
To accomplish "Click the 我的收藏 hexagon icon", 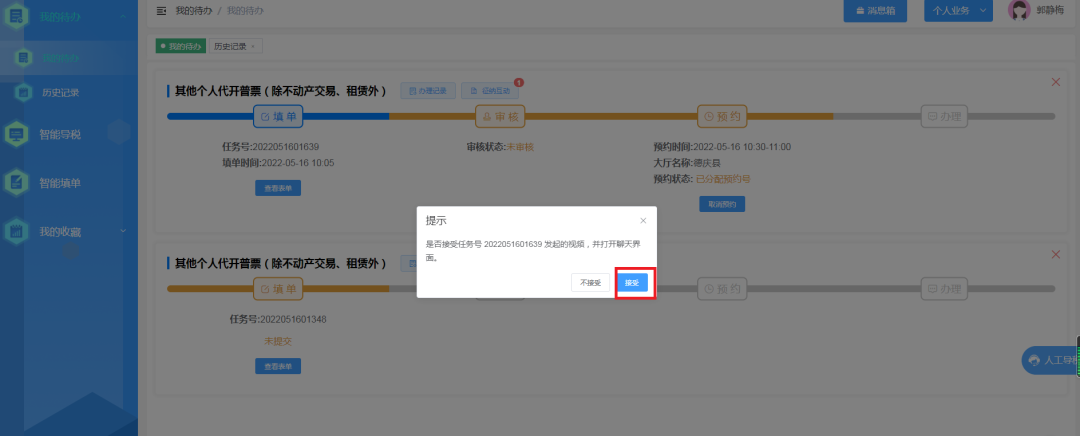I will click(16, 231).
